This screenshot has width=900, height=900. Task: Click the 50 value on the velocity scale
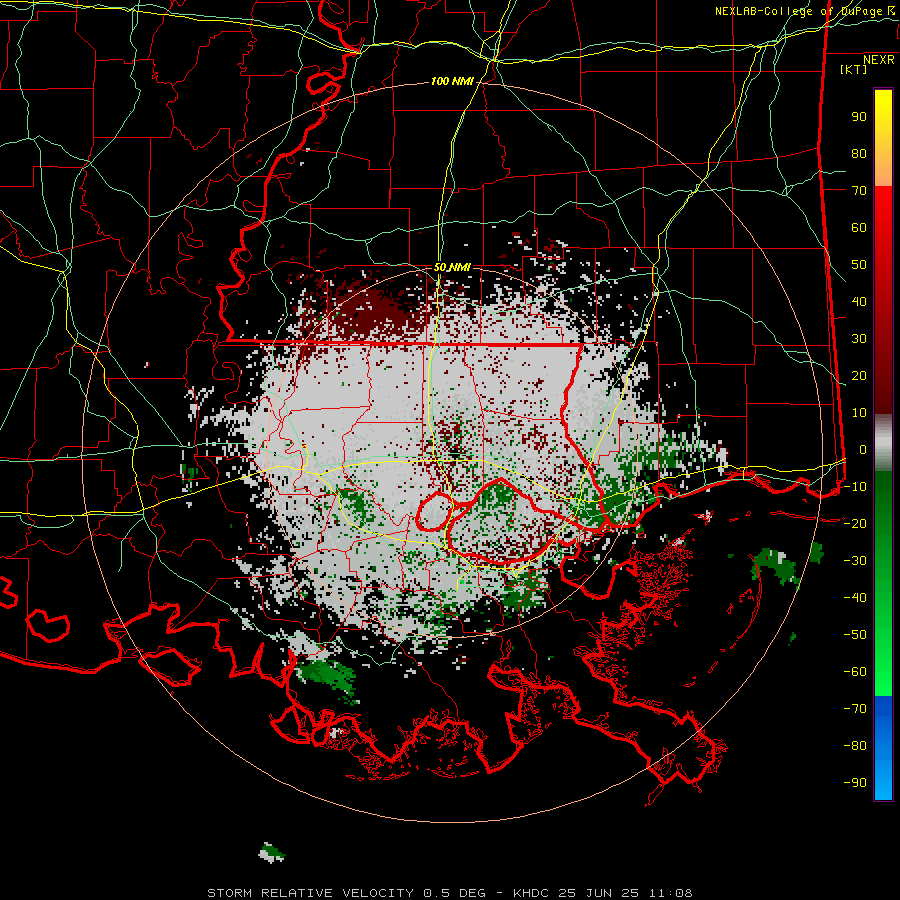pos(859,265)
